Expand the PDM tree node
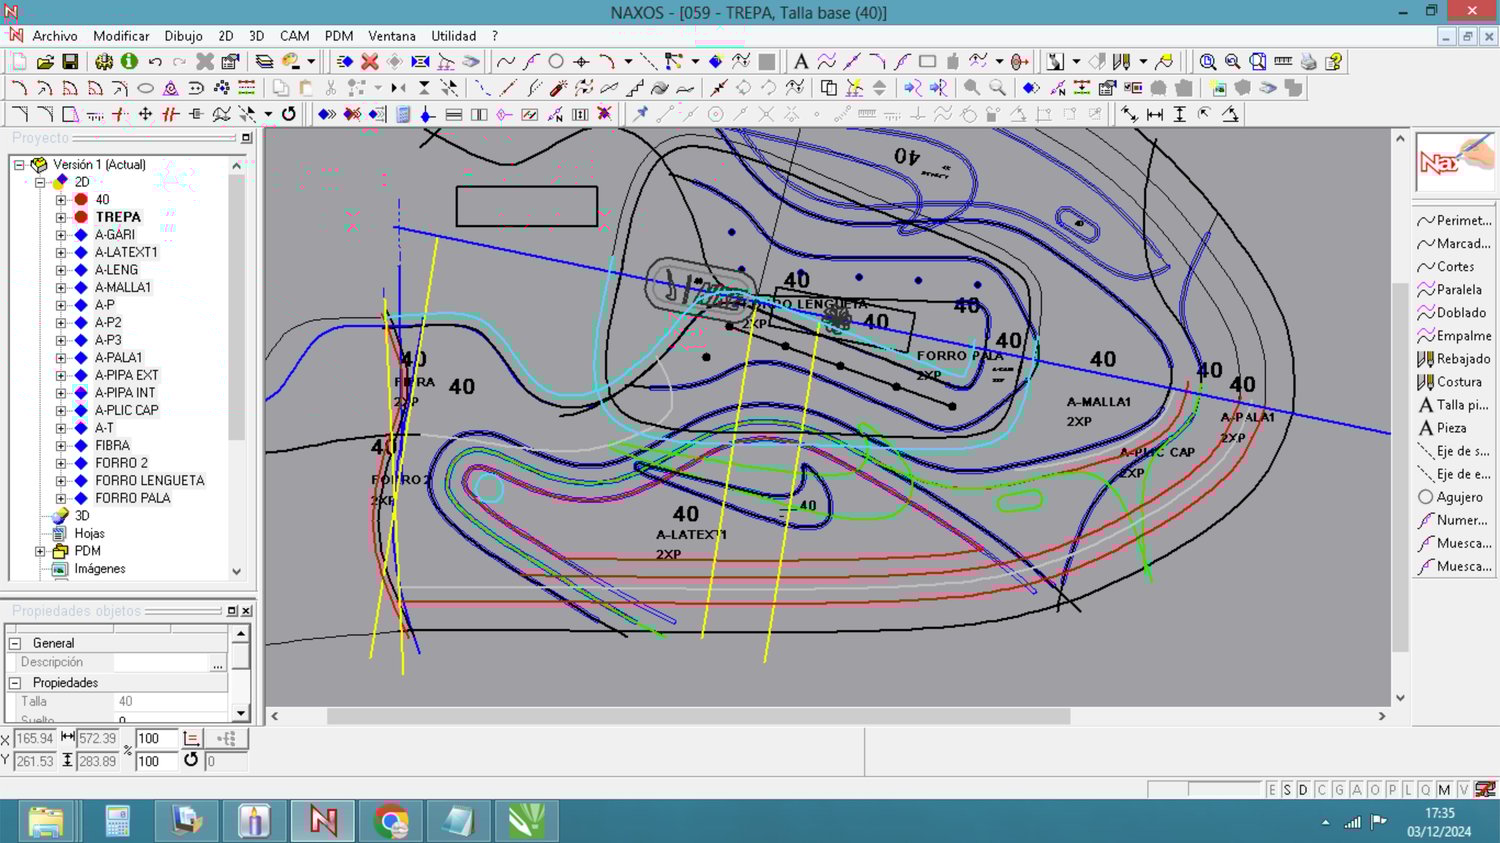This screenshot has height=843, width=1500. (40, 551)
